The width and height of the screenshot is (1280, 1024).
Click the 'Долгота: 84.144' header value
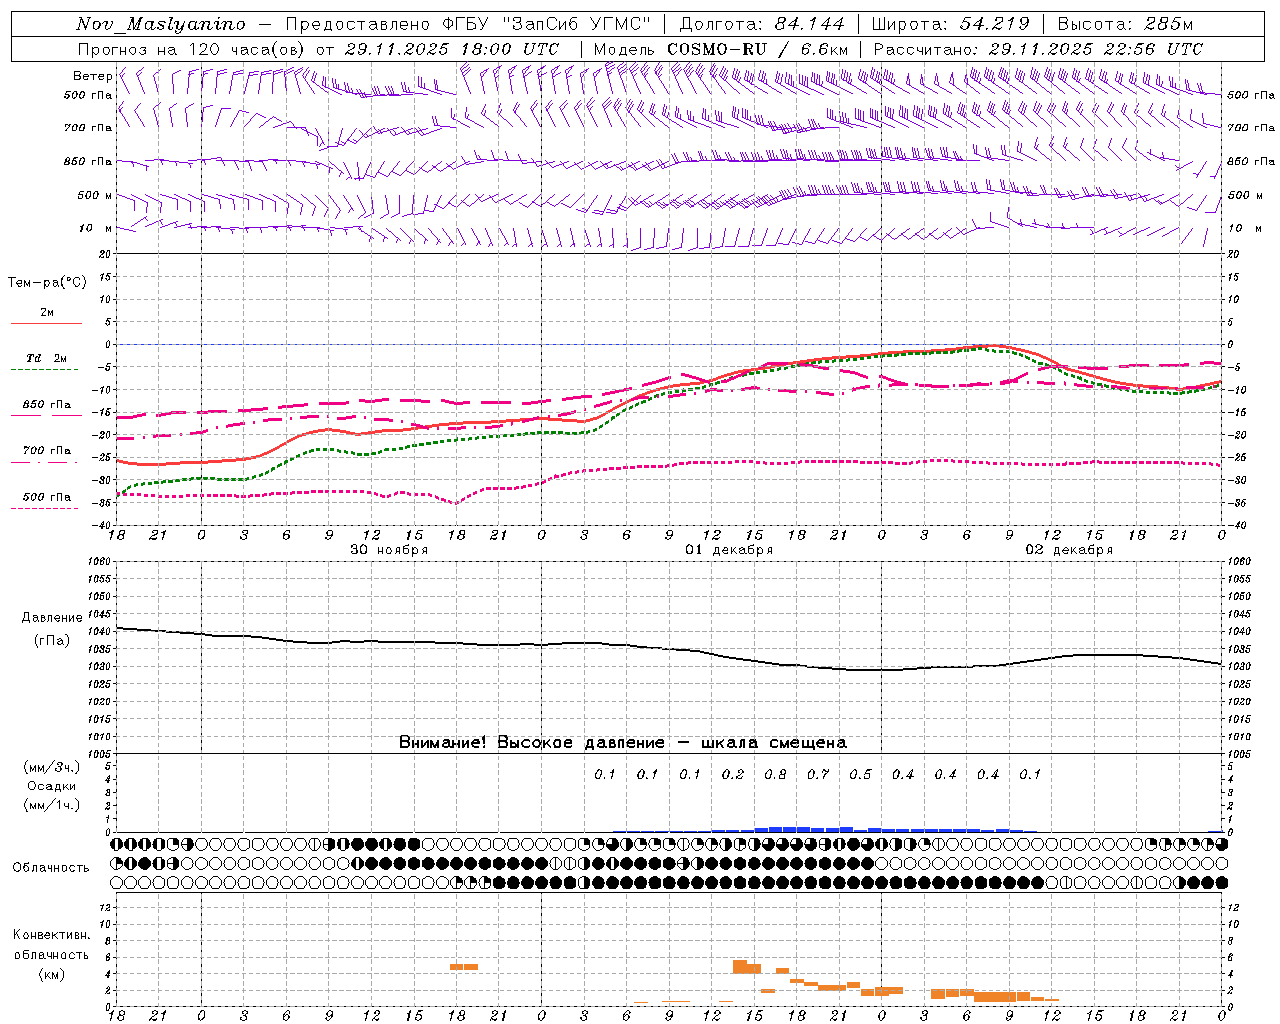(762, 24)
